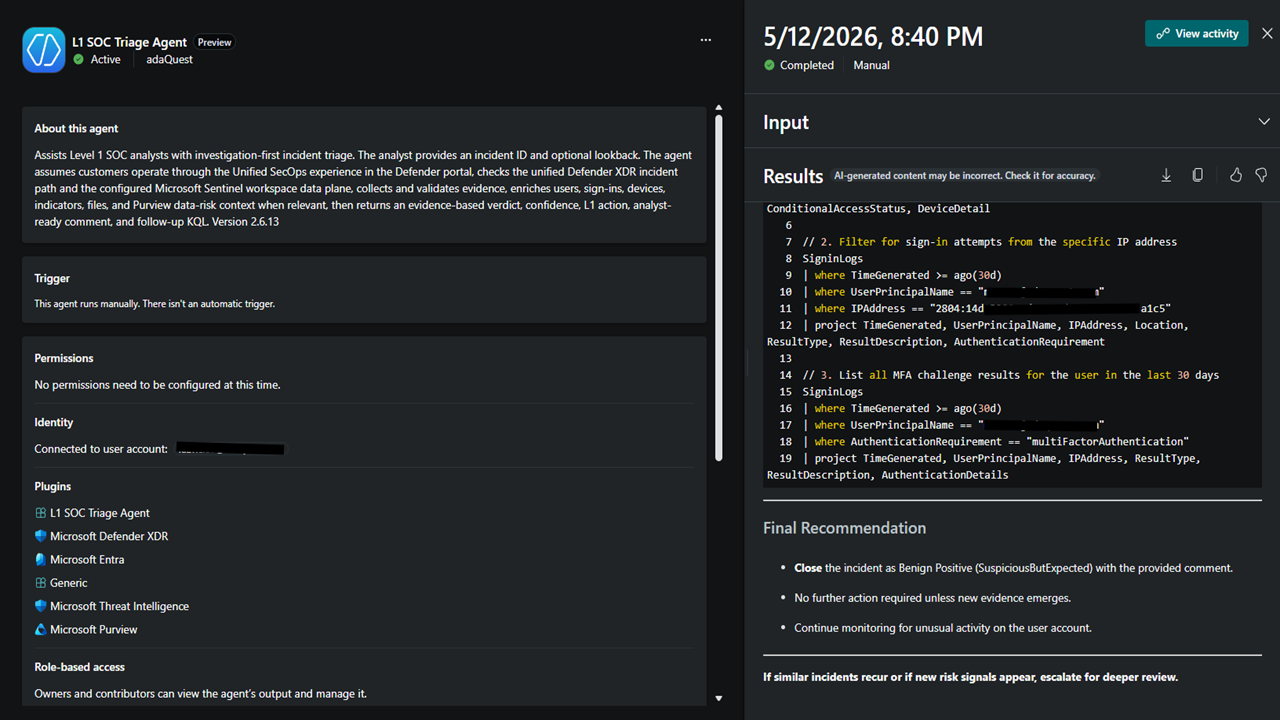Copy the results to clipboard
This screenshot has height=720, width=1280.
point(1198,175)
